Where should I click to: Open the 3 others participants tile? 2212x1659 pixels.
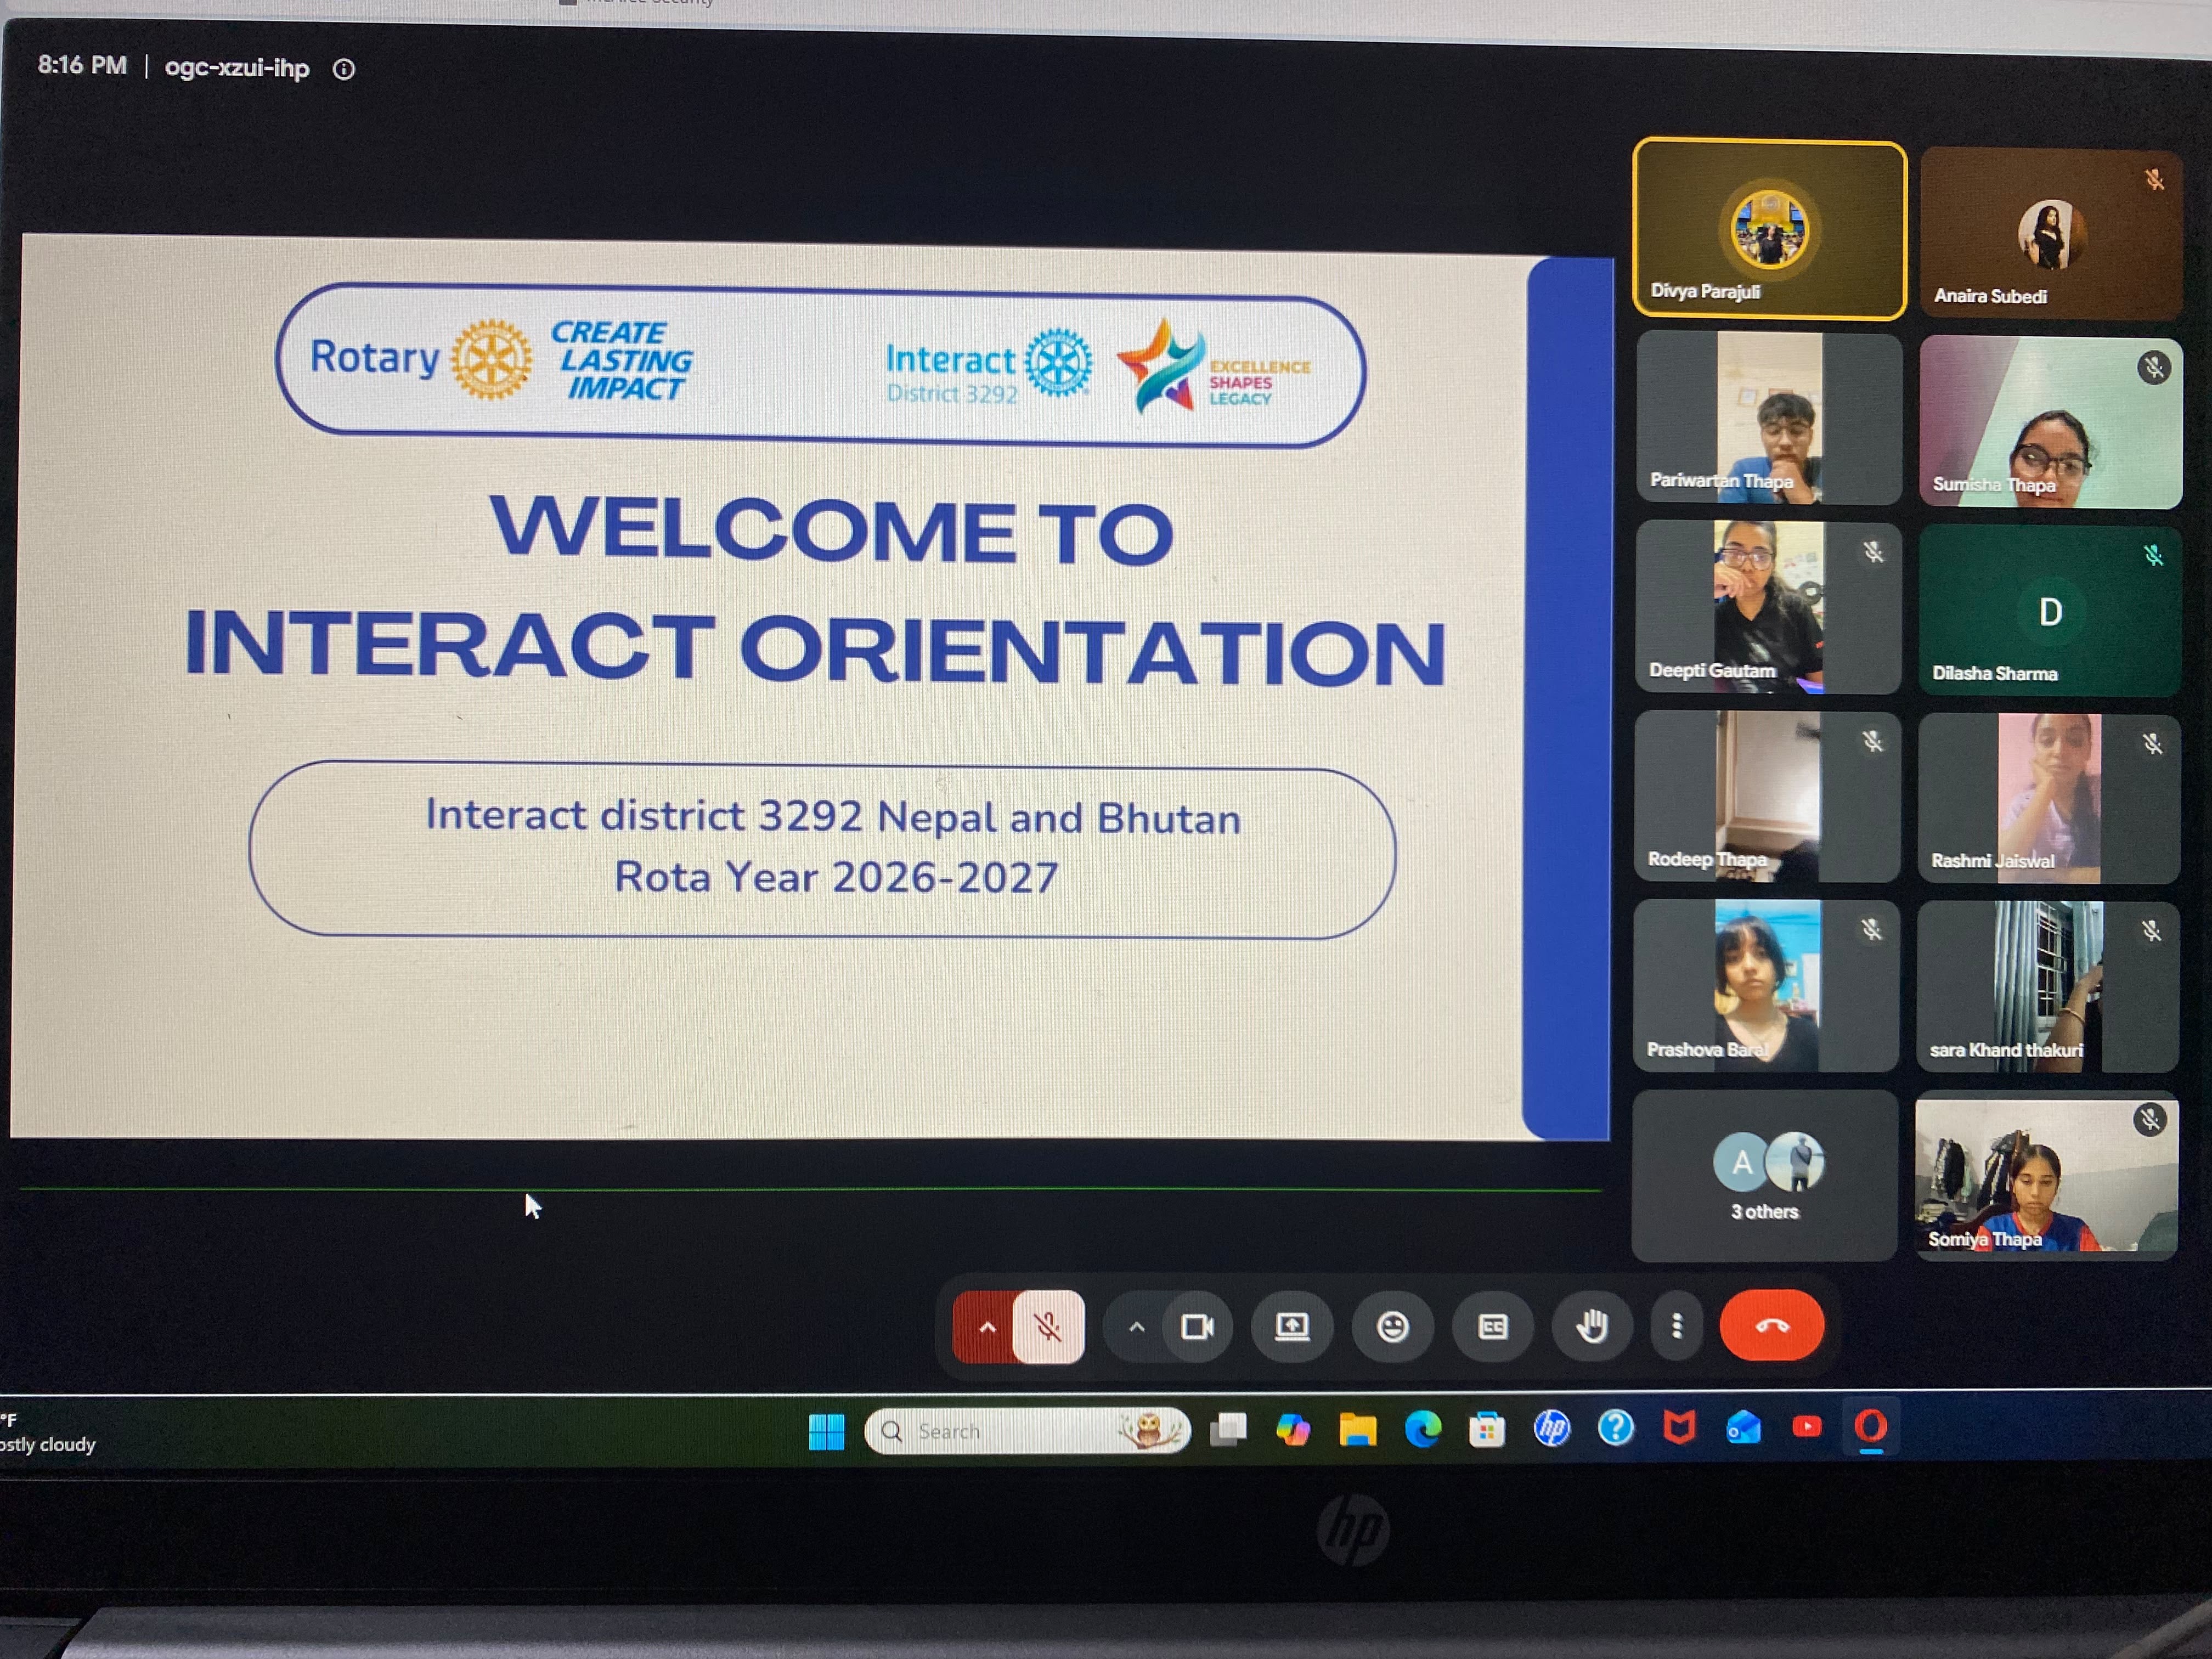1764,1175
